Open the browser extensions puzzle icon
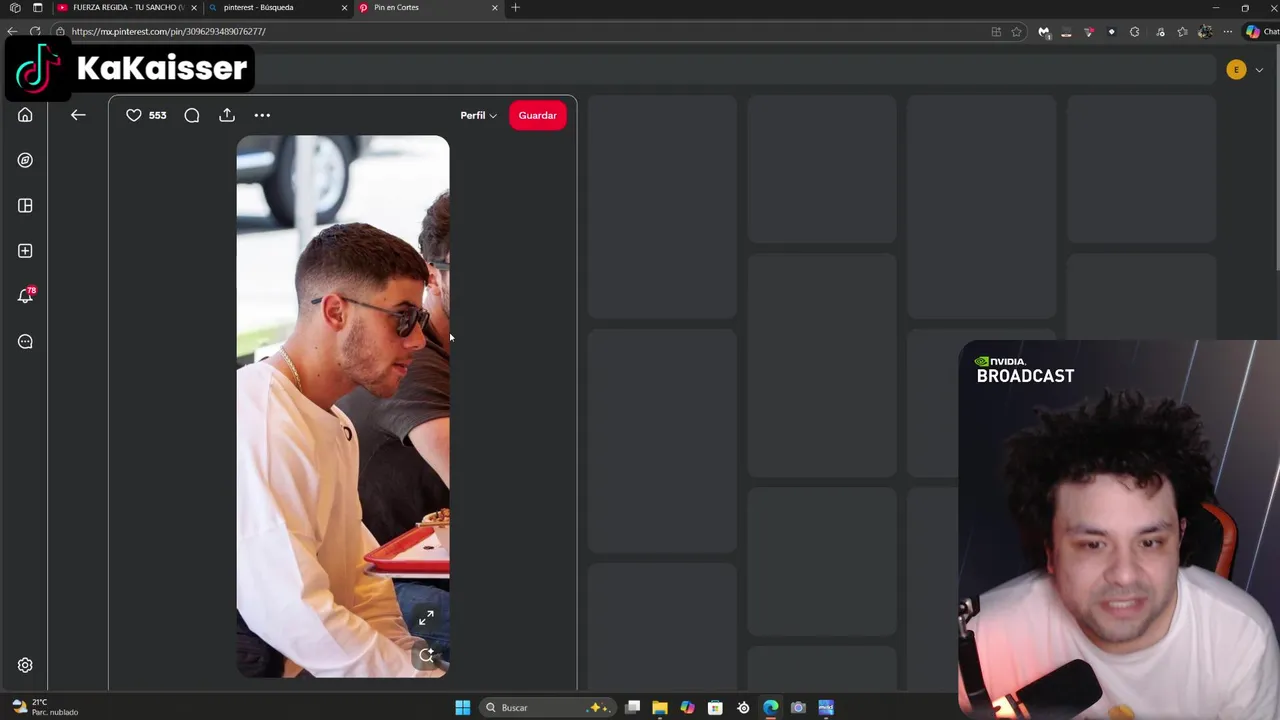Screen dimensions: 1280x720 pos(1134,31)
